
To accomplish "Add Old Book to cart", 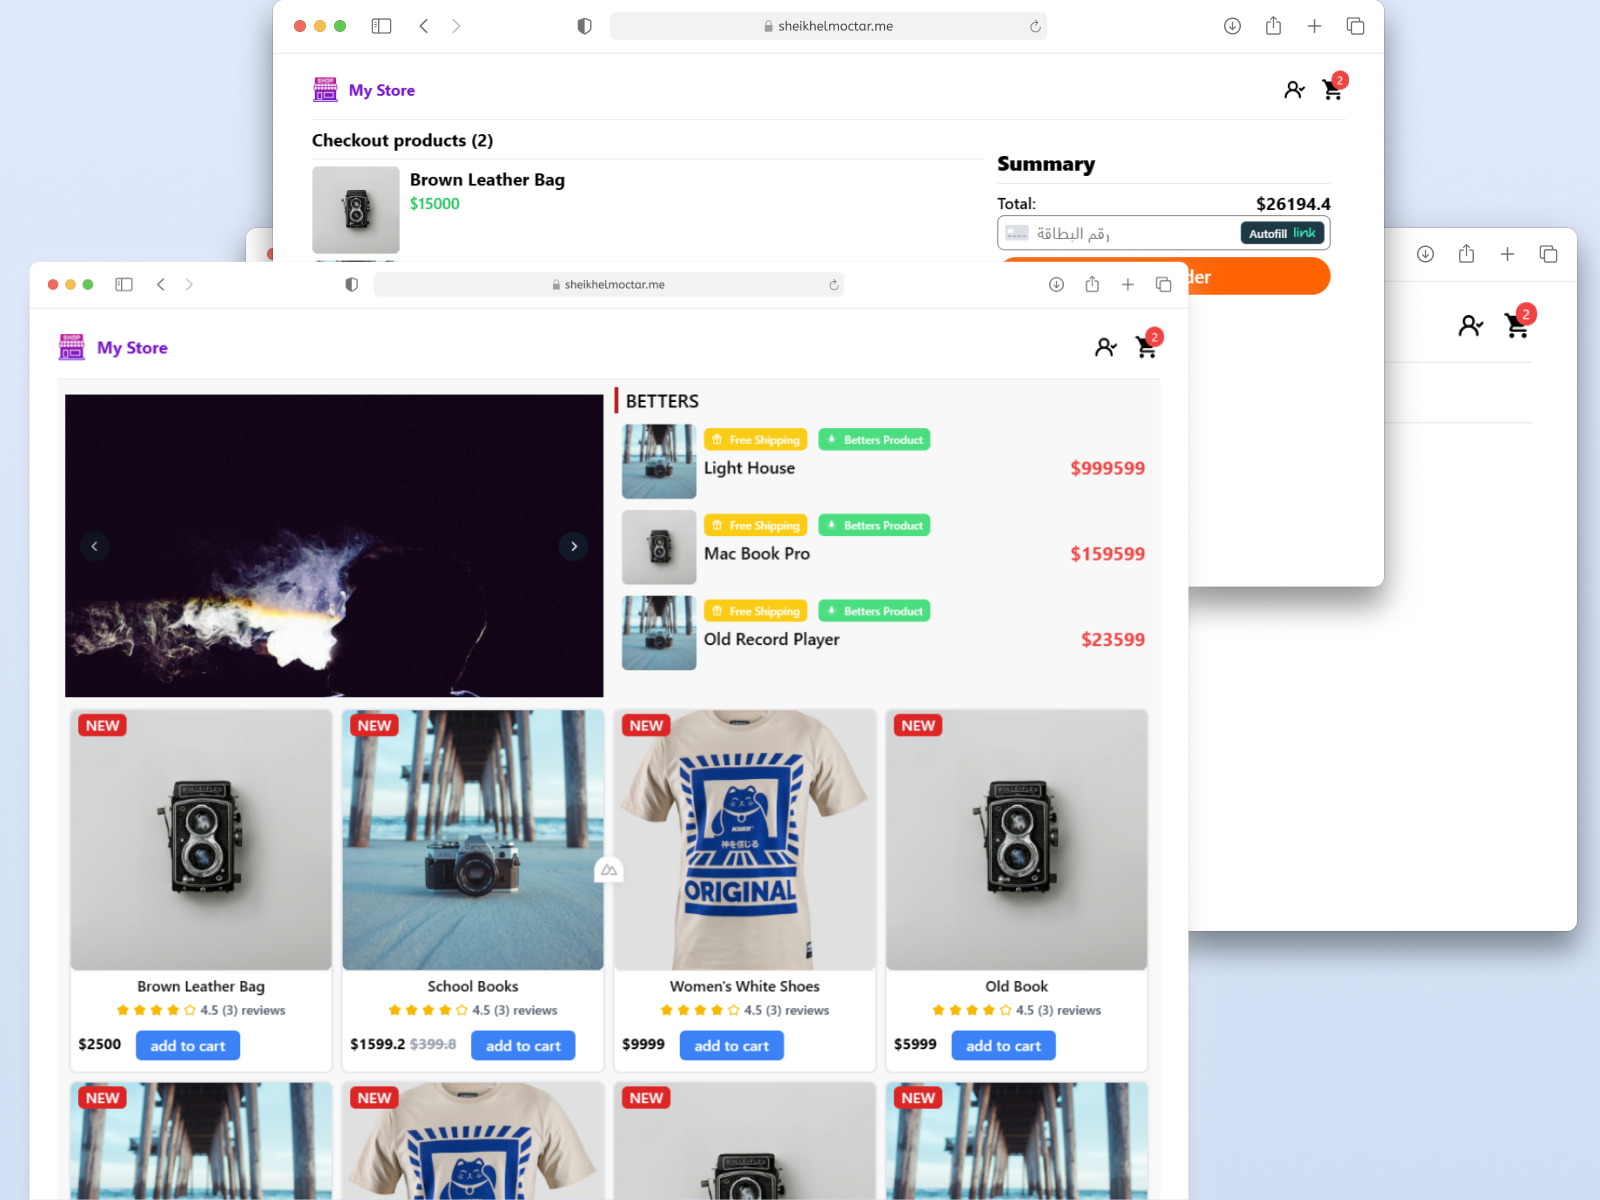I will coord(1003,1045).
